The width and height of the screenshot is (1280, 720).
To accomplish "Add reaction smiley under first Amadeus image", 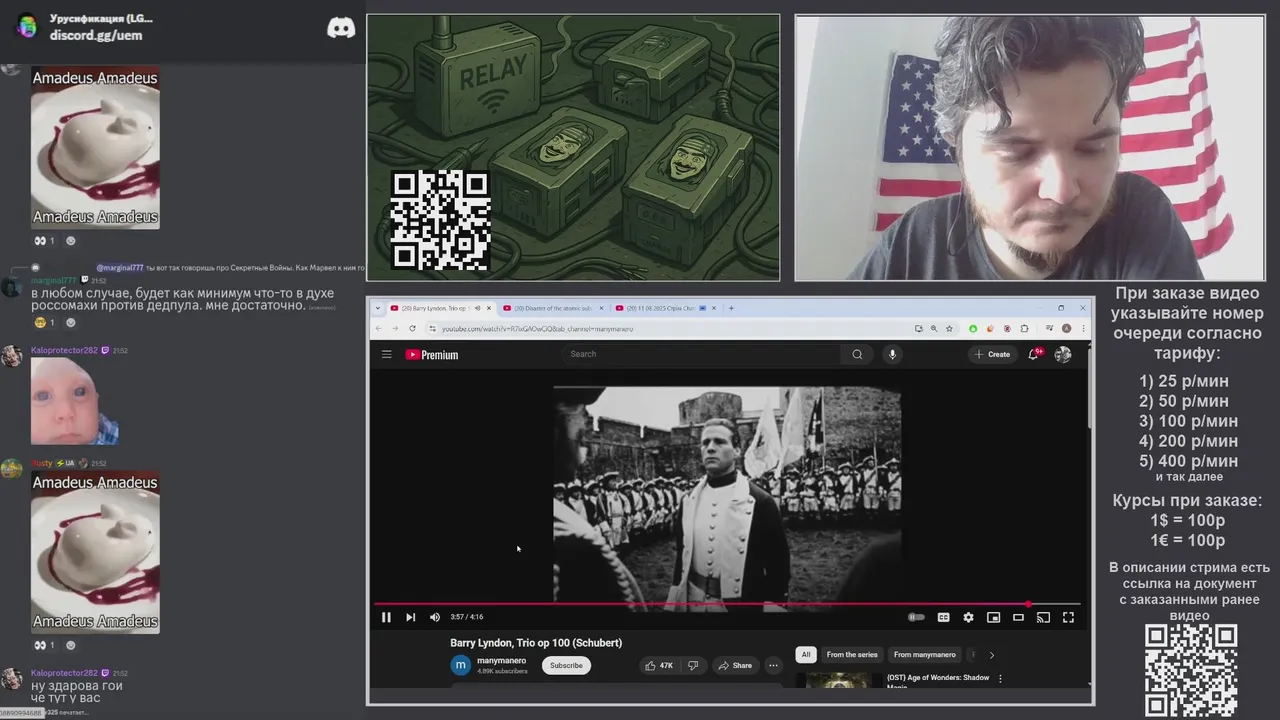I will point(70,241).
